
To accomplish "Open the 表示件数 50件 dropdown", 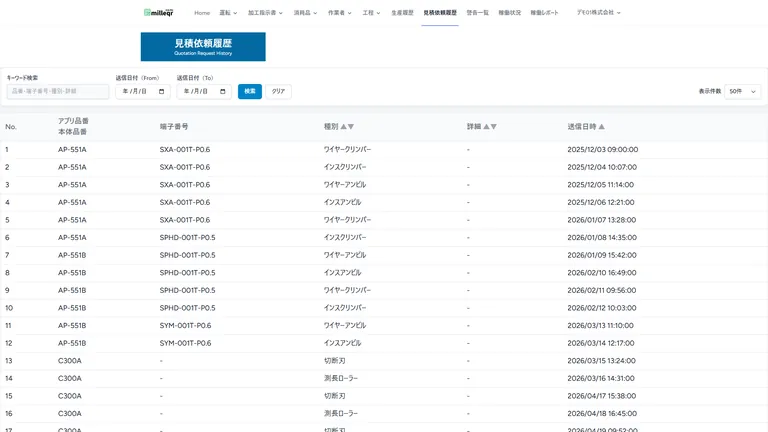I will 743,92.
